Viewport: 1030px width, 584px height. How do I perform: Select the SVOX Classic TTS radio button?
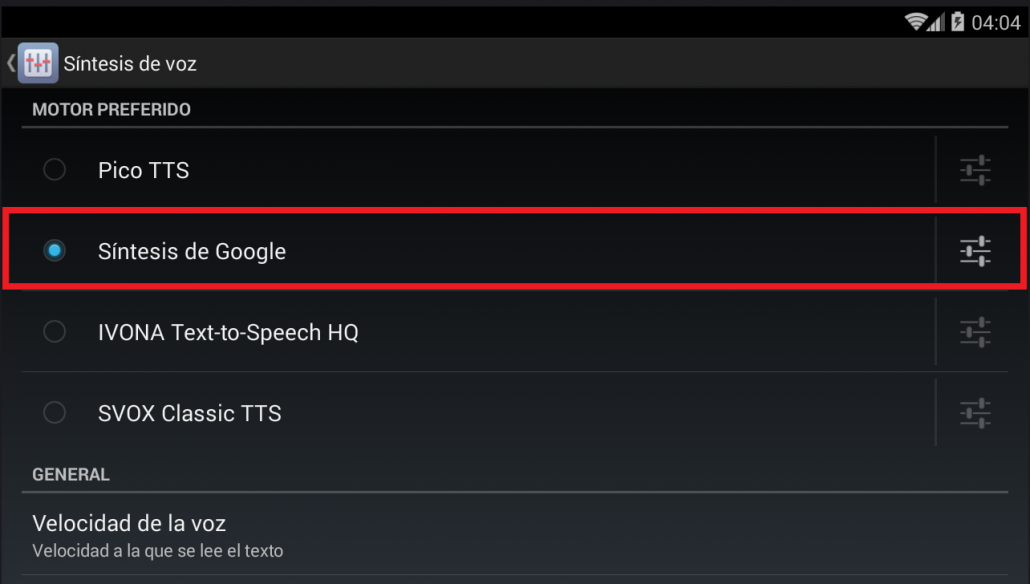[x=55, y=413]
